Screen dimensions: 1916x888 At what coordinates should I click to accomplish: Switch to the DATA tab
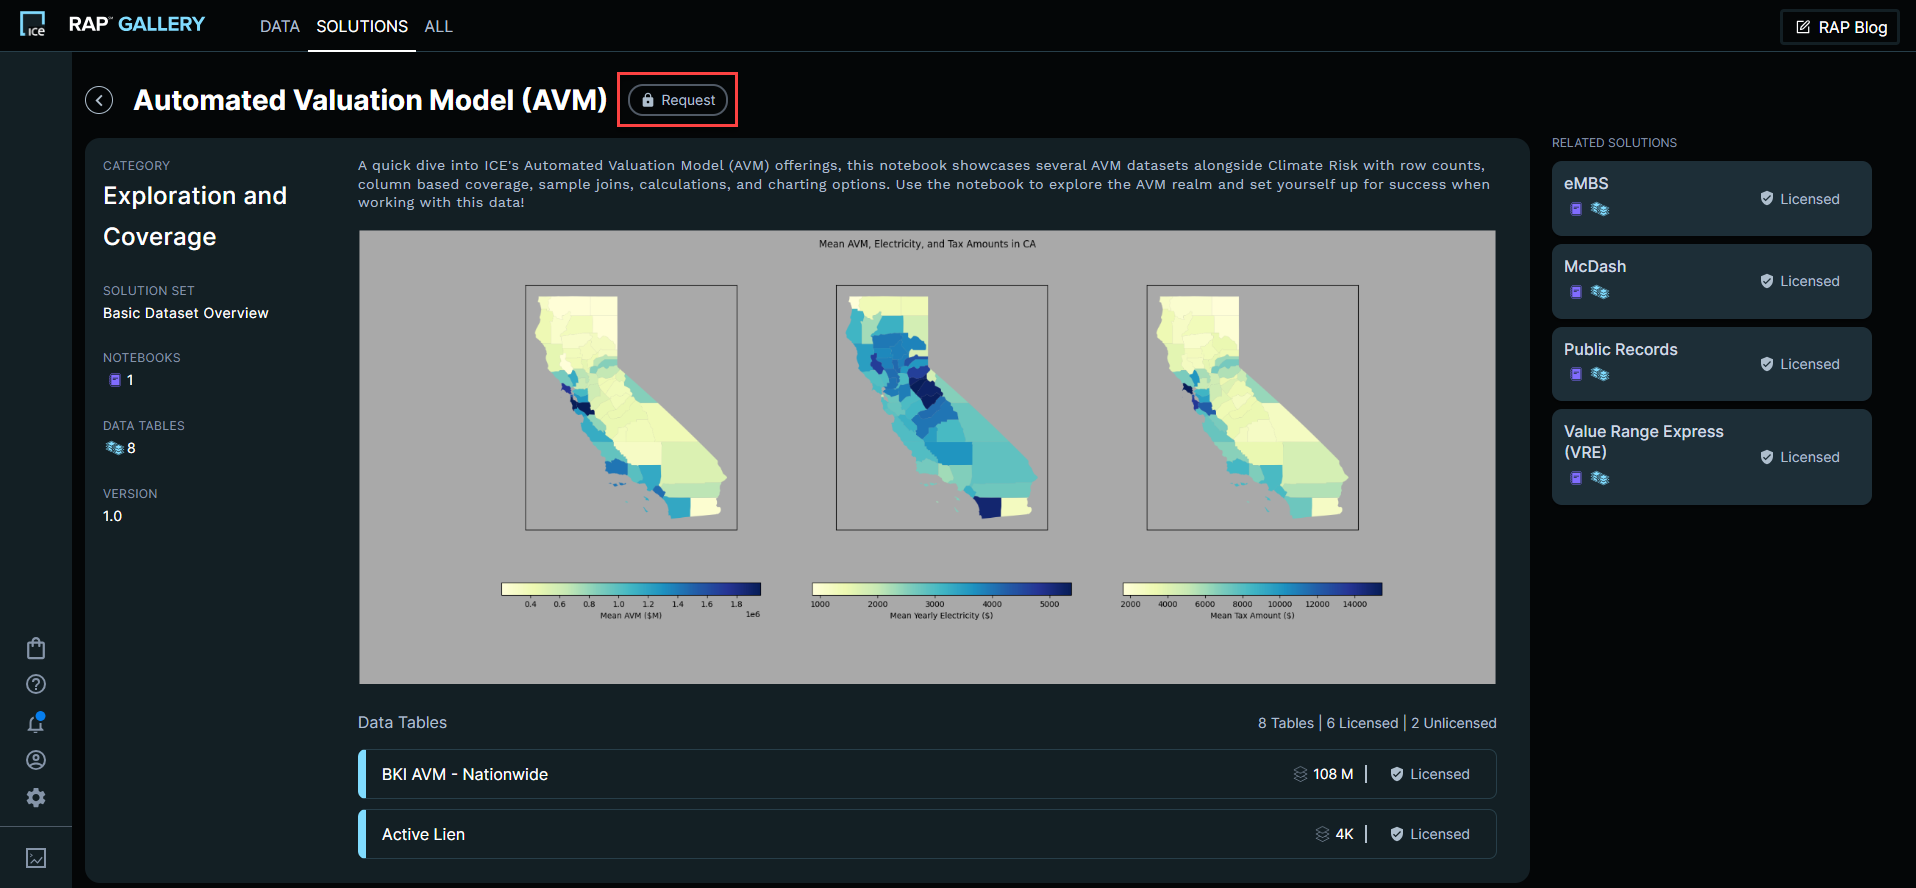pyautogui.click(x=279, y=26)
